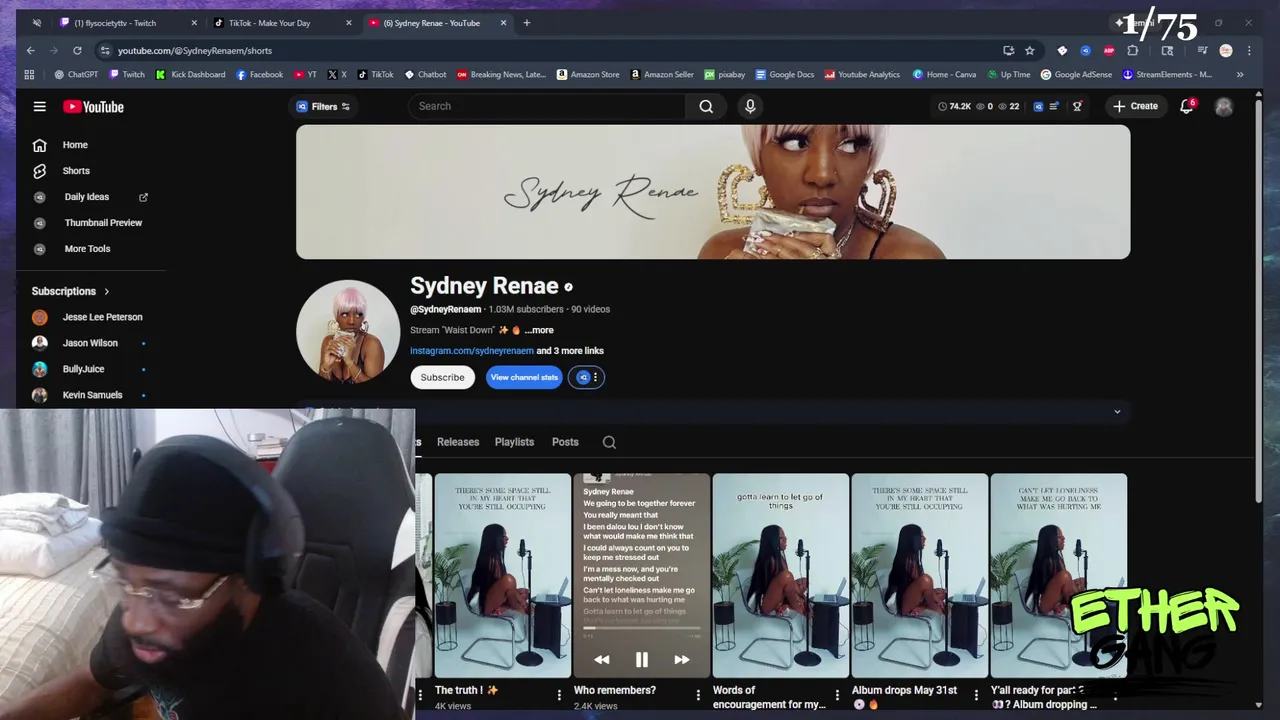Expand the channel description with ...more
1280x720 pixels.
click(x=539, y=330)
